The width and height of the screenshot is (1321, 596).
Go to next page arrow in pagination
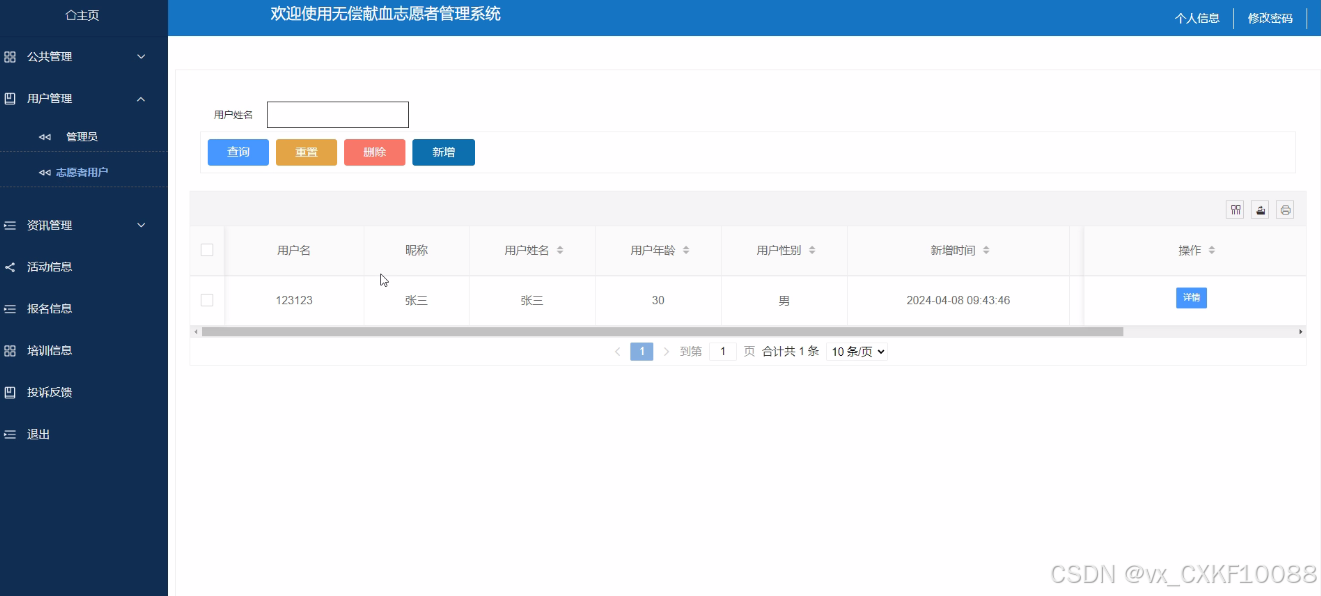(667, 352)
